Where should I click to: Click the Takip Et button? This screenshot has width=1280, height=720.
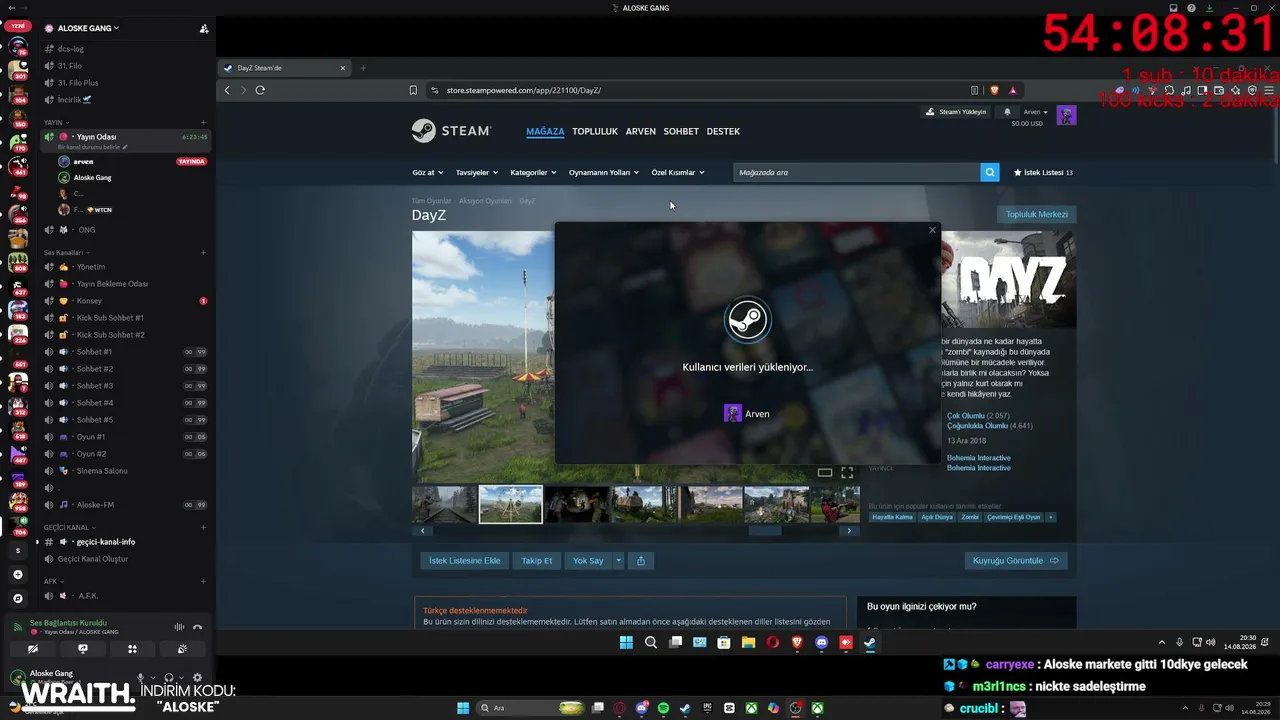(x=537, y=561)
